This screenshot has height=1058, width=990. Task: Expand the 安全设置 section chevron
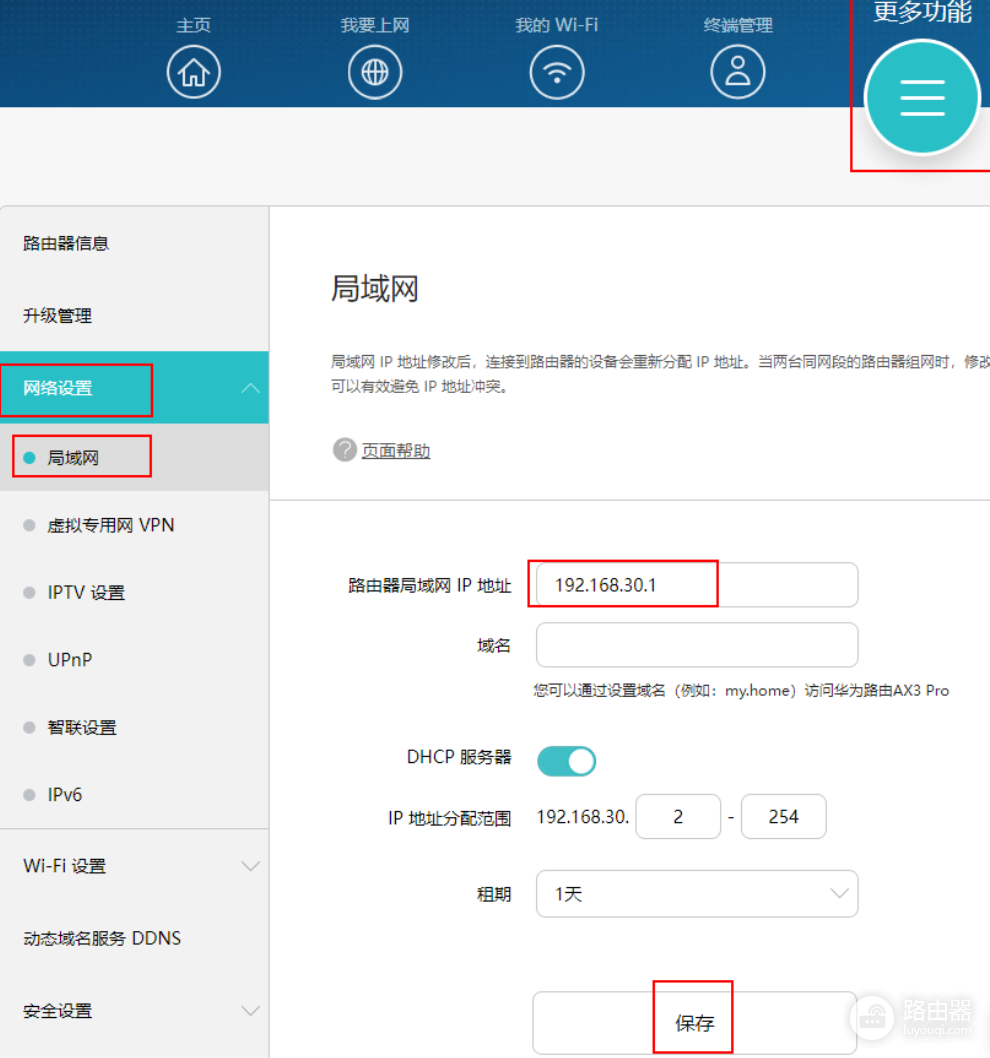(x=250, y=1011)
